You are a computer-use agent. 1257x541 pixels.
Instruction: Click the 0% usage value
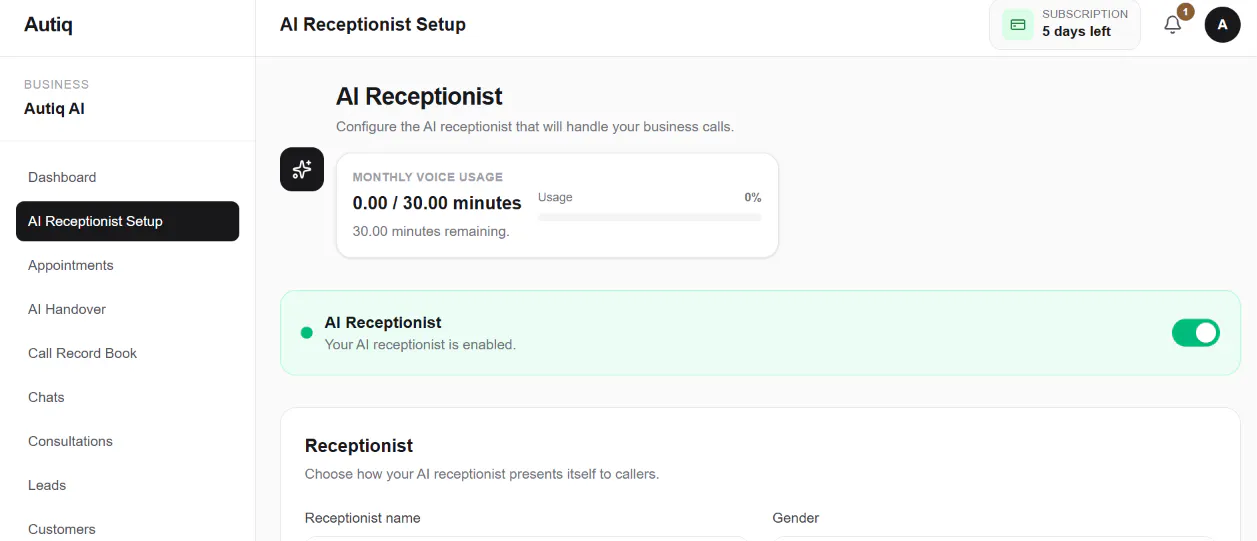(752, 197)
